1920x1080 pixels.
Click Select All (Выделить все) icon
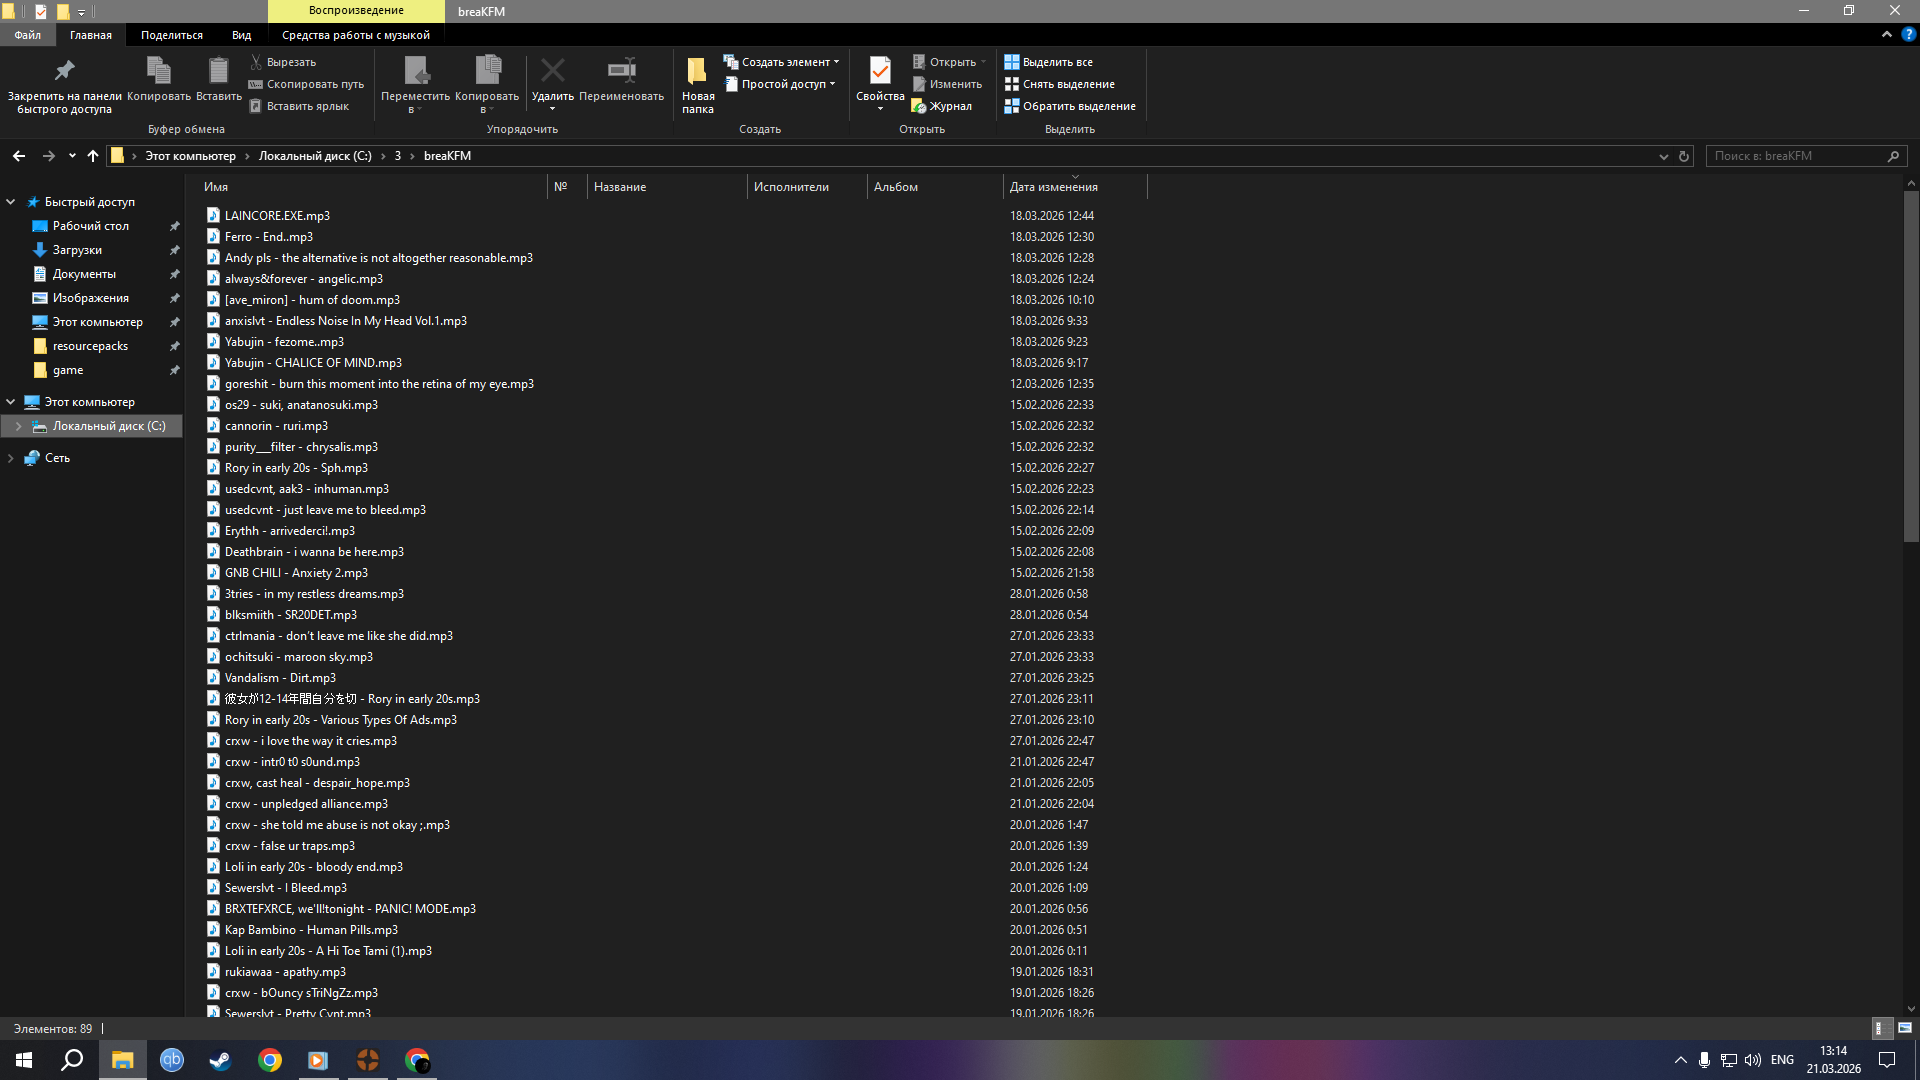point(1012,62)
